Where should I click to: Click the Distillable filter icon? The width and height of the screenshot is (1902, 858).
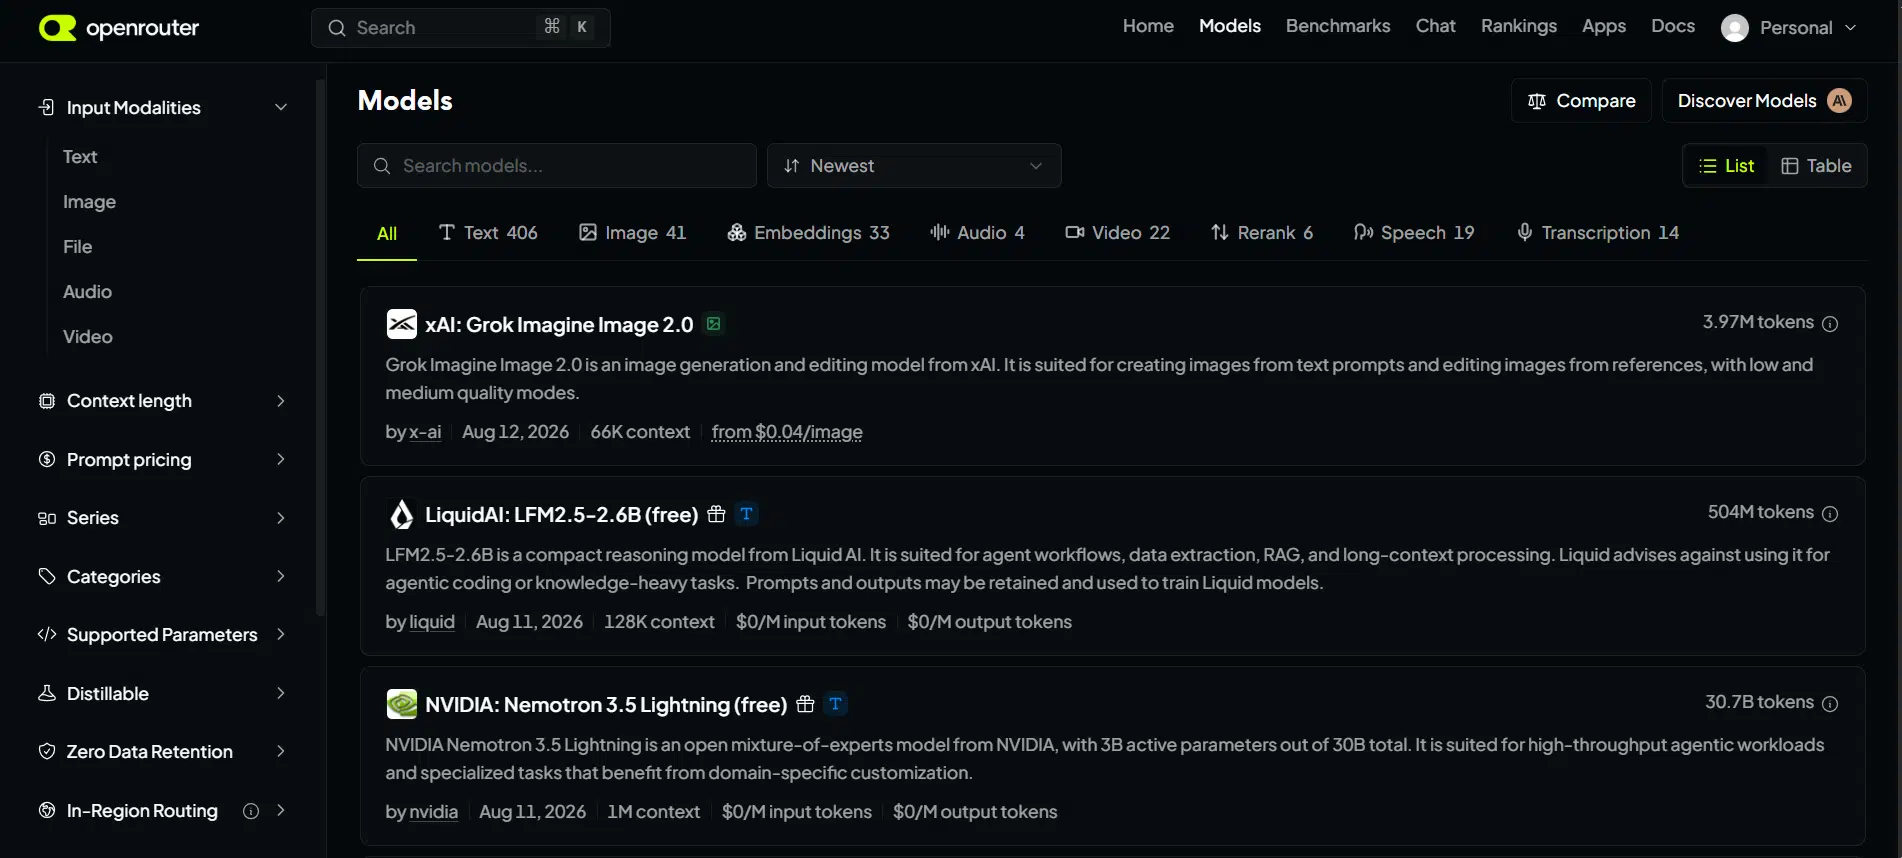46,693
